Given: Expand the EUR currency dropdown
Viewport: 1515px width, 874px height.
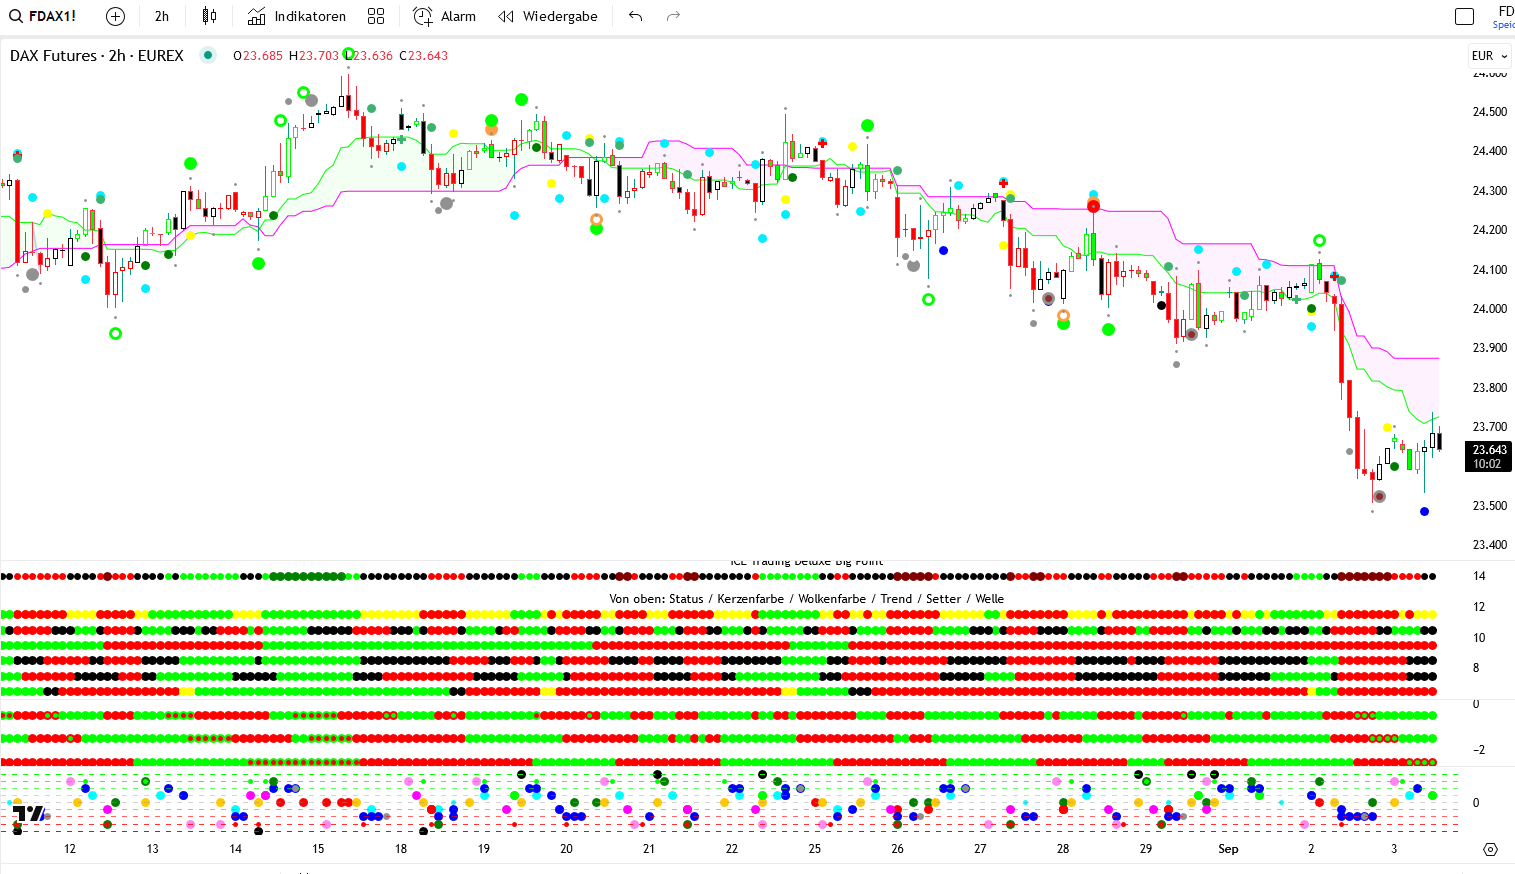Looking at the screenshot, I should 1489,56.
